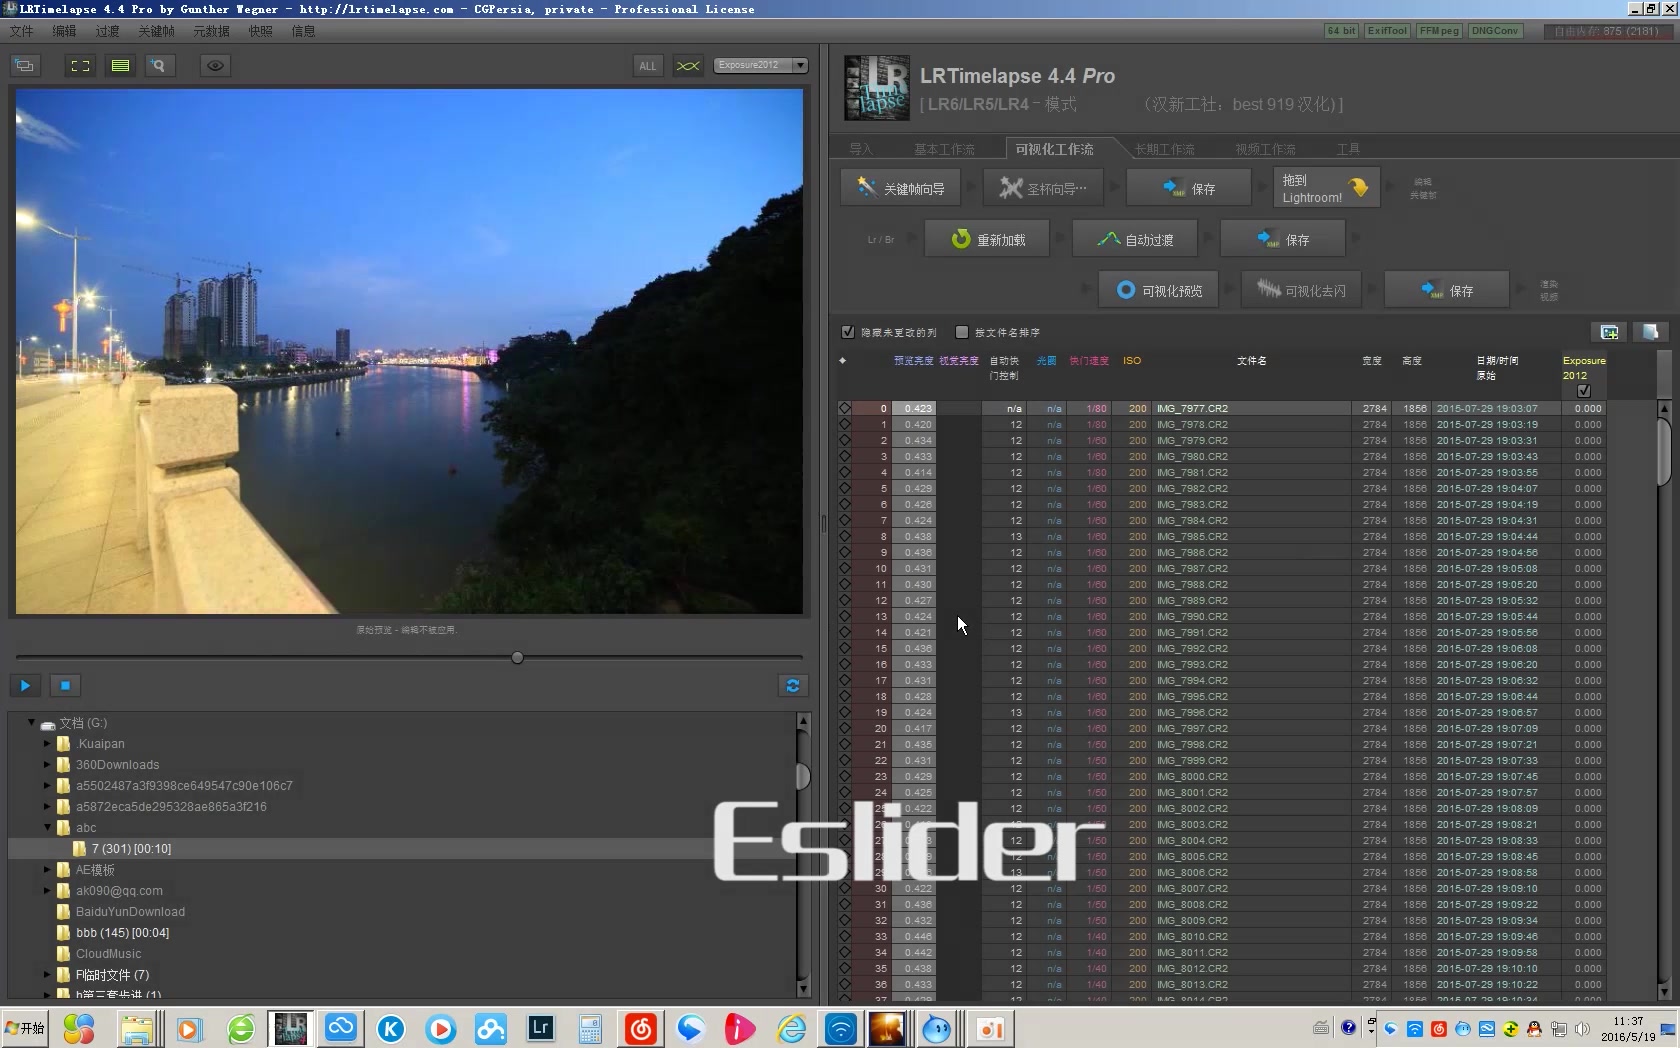Select the bbb (145) [00:04] folder
This screenshot has height=1048, width=1680.
(122, 932)
